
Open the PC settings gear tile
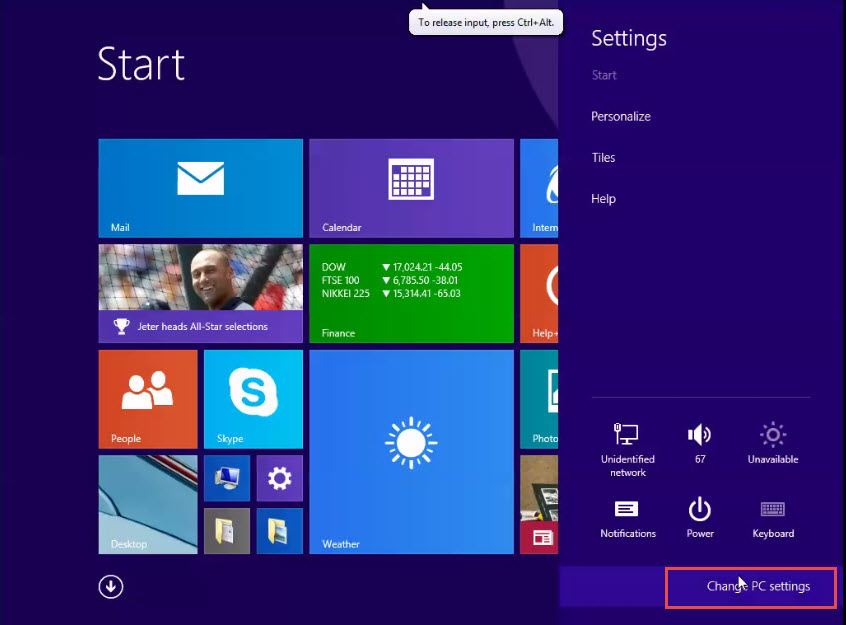(x=279, y=478)
